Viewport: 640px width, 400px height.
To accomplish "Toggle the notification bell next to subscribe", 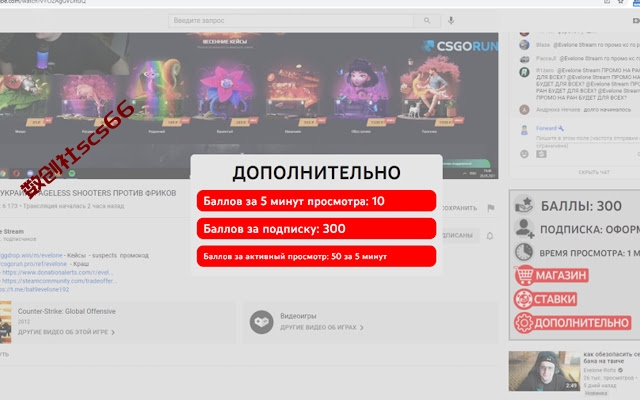I will point(490,236).
